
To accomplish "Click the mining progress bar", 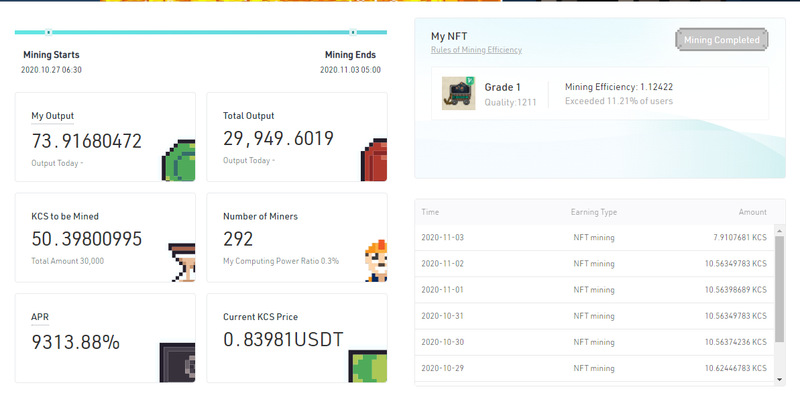I will click(201, 32).
